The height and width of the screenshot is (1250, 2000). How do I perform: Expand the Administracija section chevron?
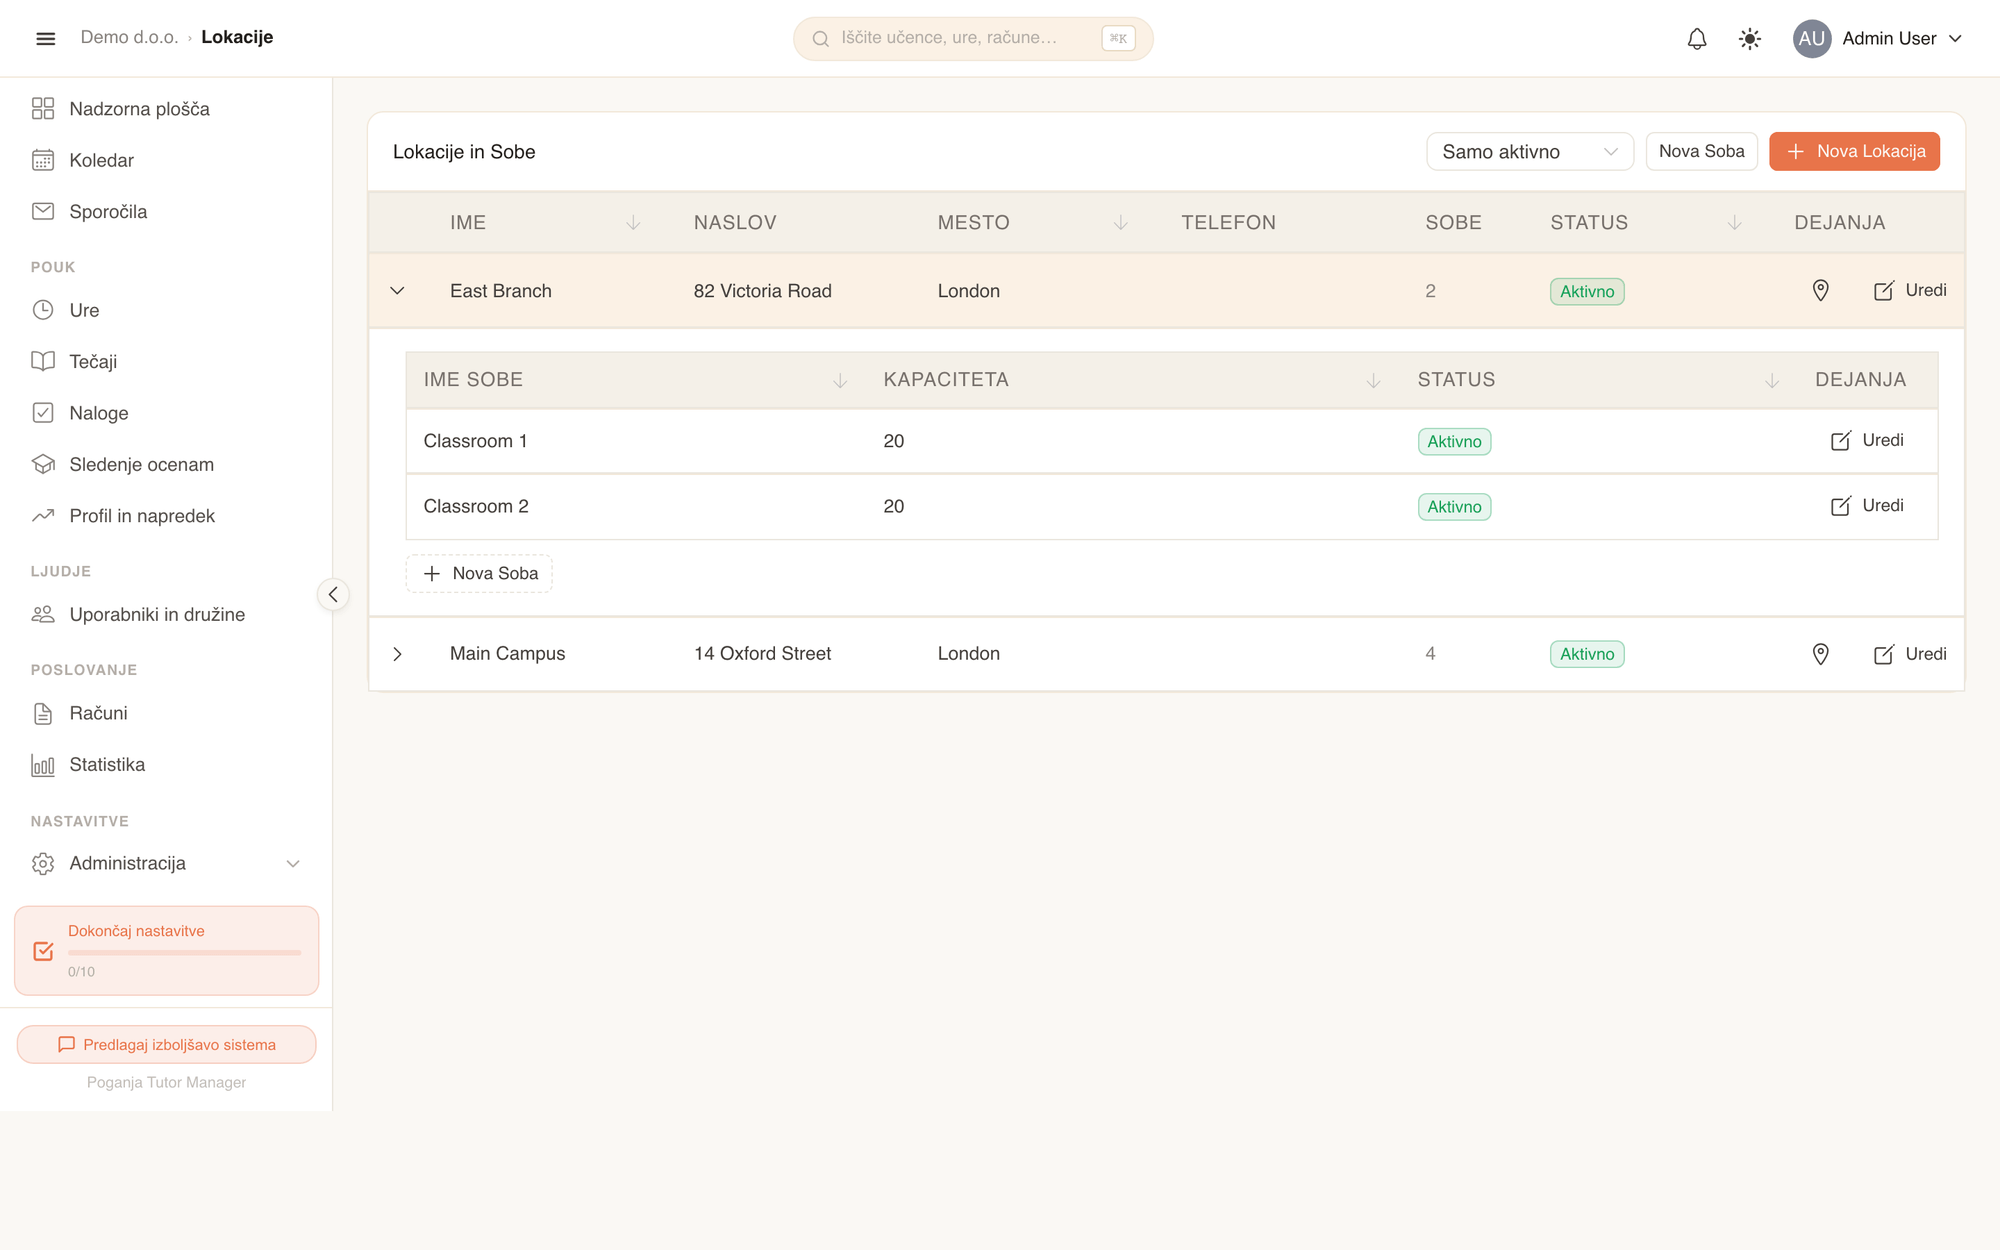[293, 863]
